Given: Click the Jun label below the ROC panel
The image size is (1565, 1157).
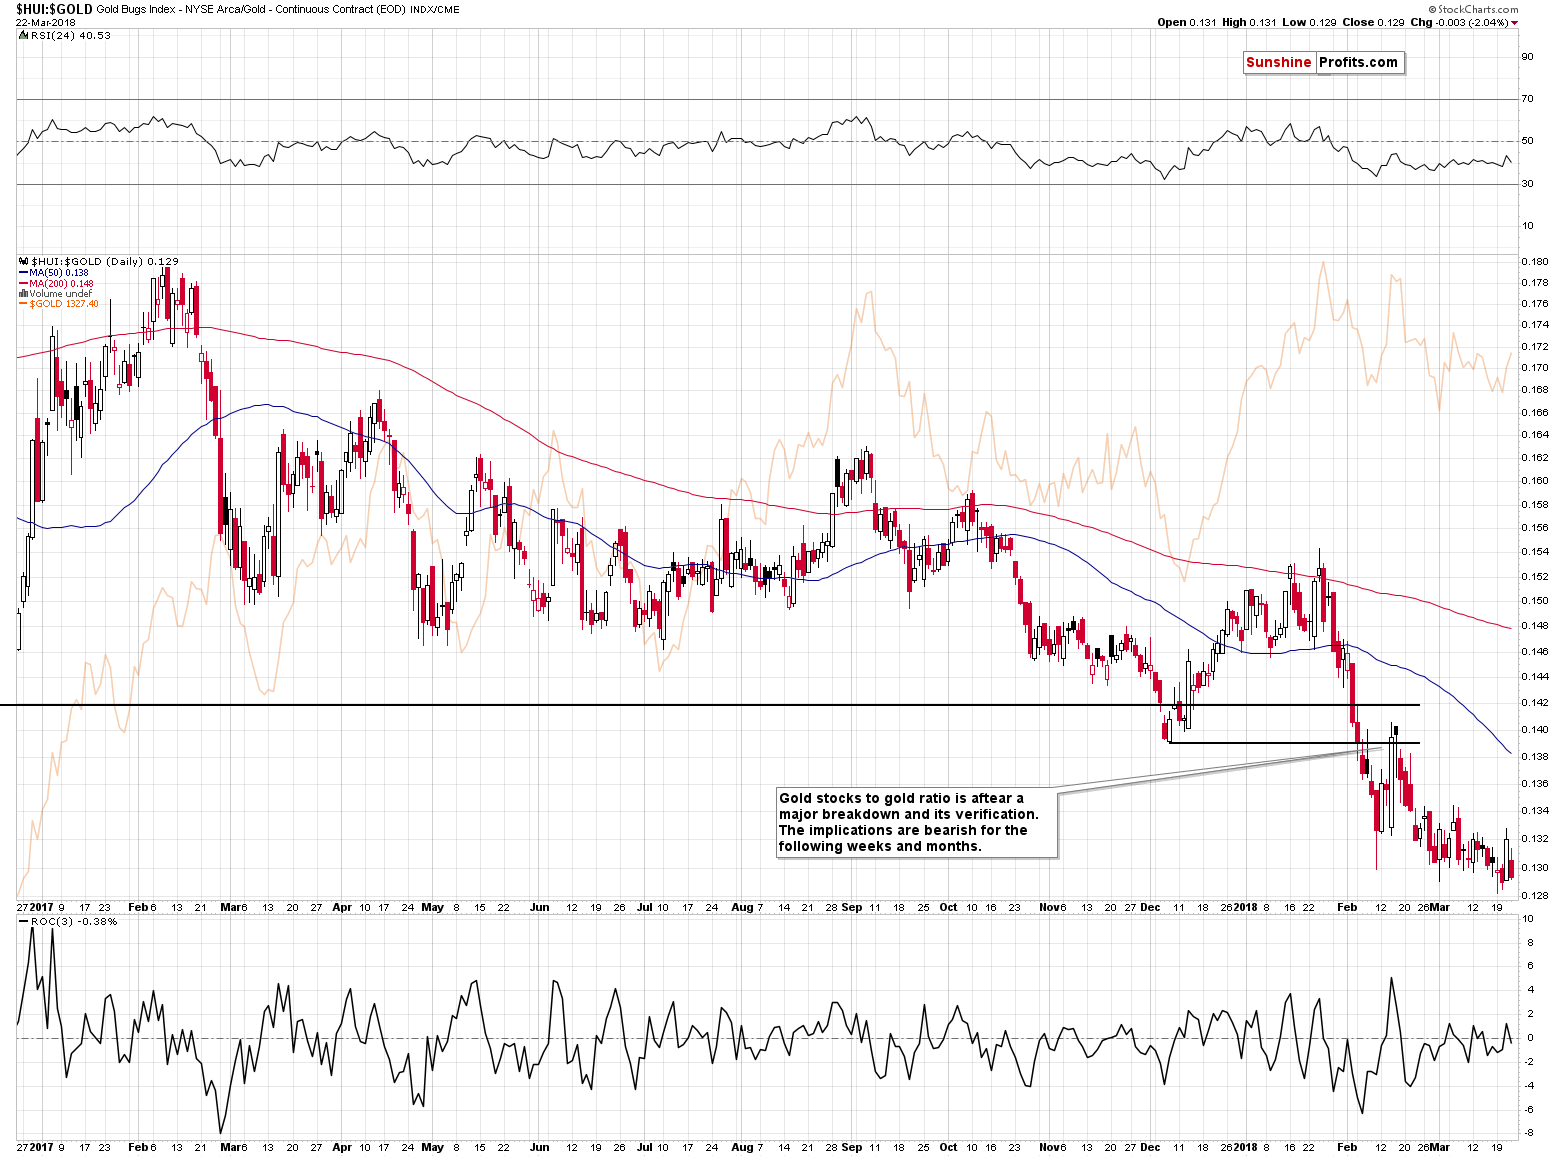Looking at the screenshot, I should (x=540, y=1147).
